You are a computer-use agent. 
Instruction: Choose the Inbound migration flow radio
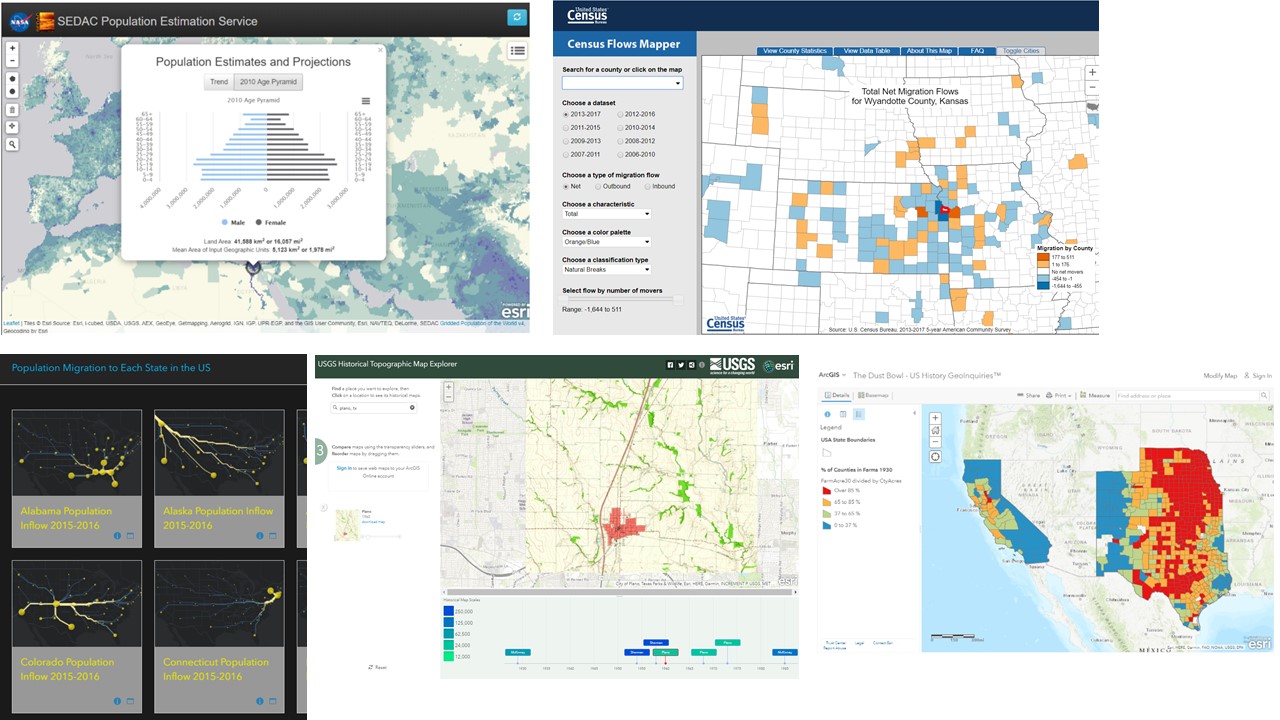point(647,187)
